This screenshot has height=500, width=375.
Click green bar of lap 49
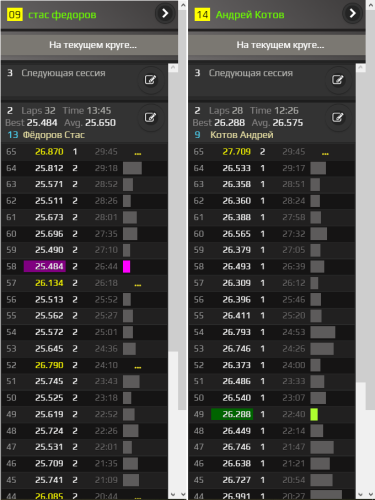314,414
